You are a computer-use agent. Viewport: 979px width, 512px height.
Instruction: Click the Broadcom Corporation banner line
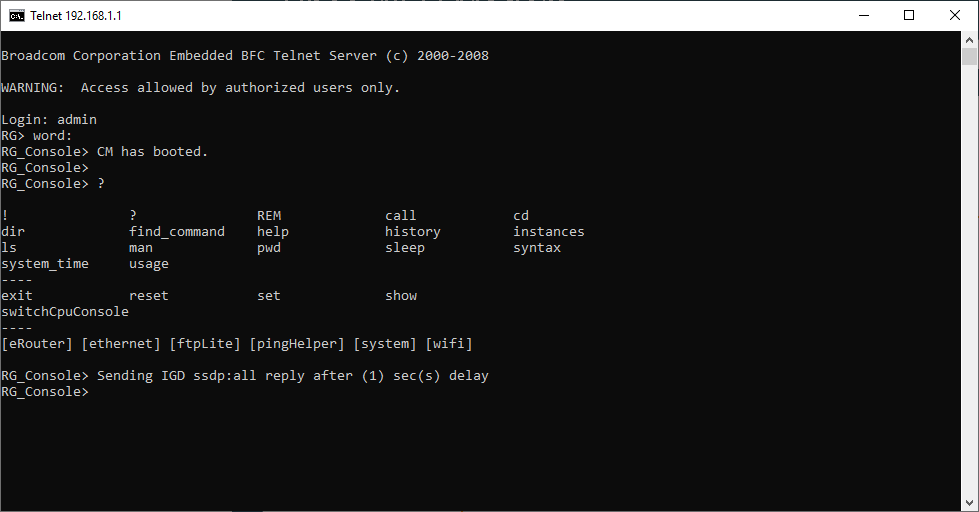(x=245, y=56)
